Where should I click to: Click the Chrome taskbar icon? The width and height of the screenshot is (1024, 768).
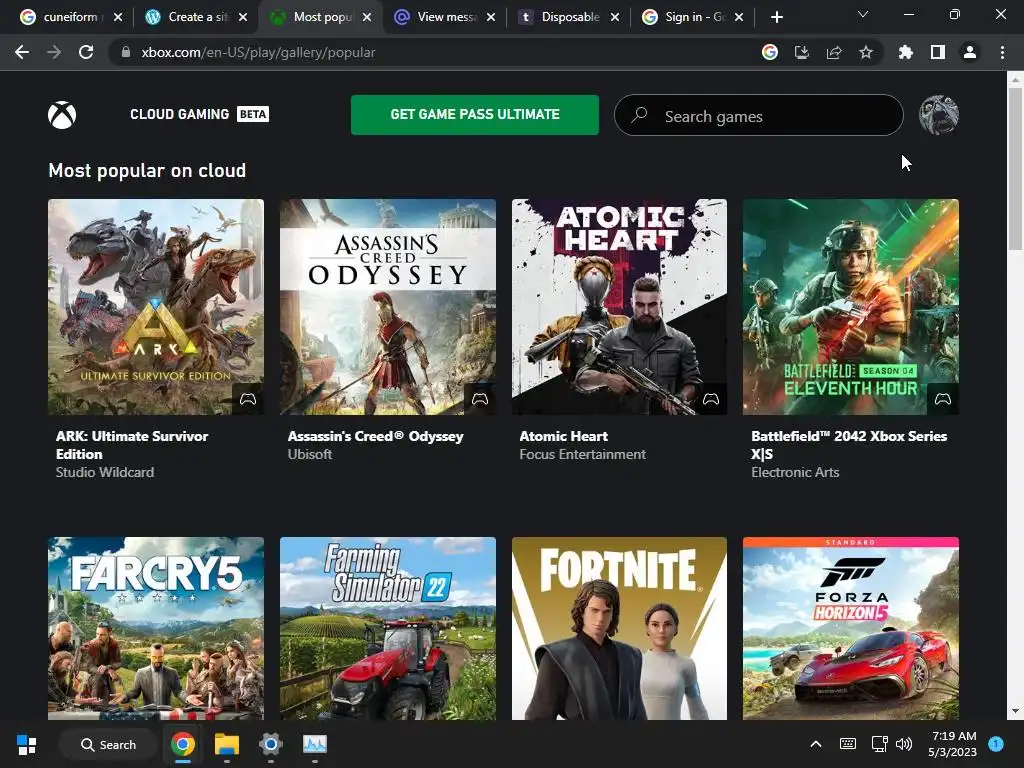point(183,744)
